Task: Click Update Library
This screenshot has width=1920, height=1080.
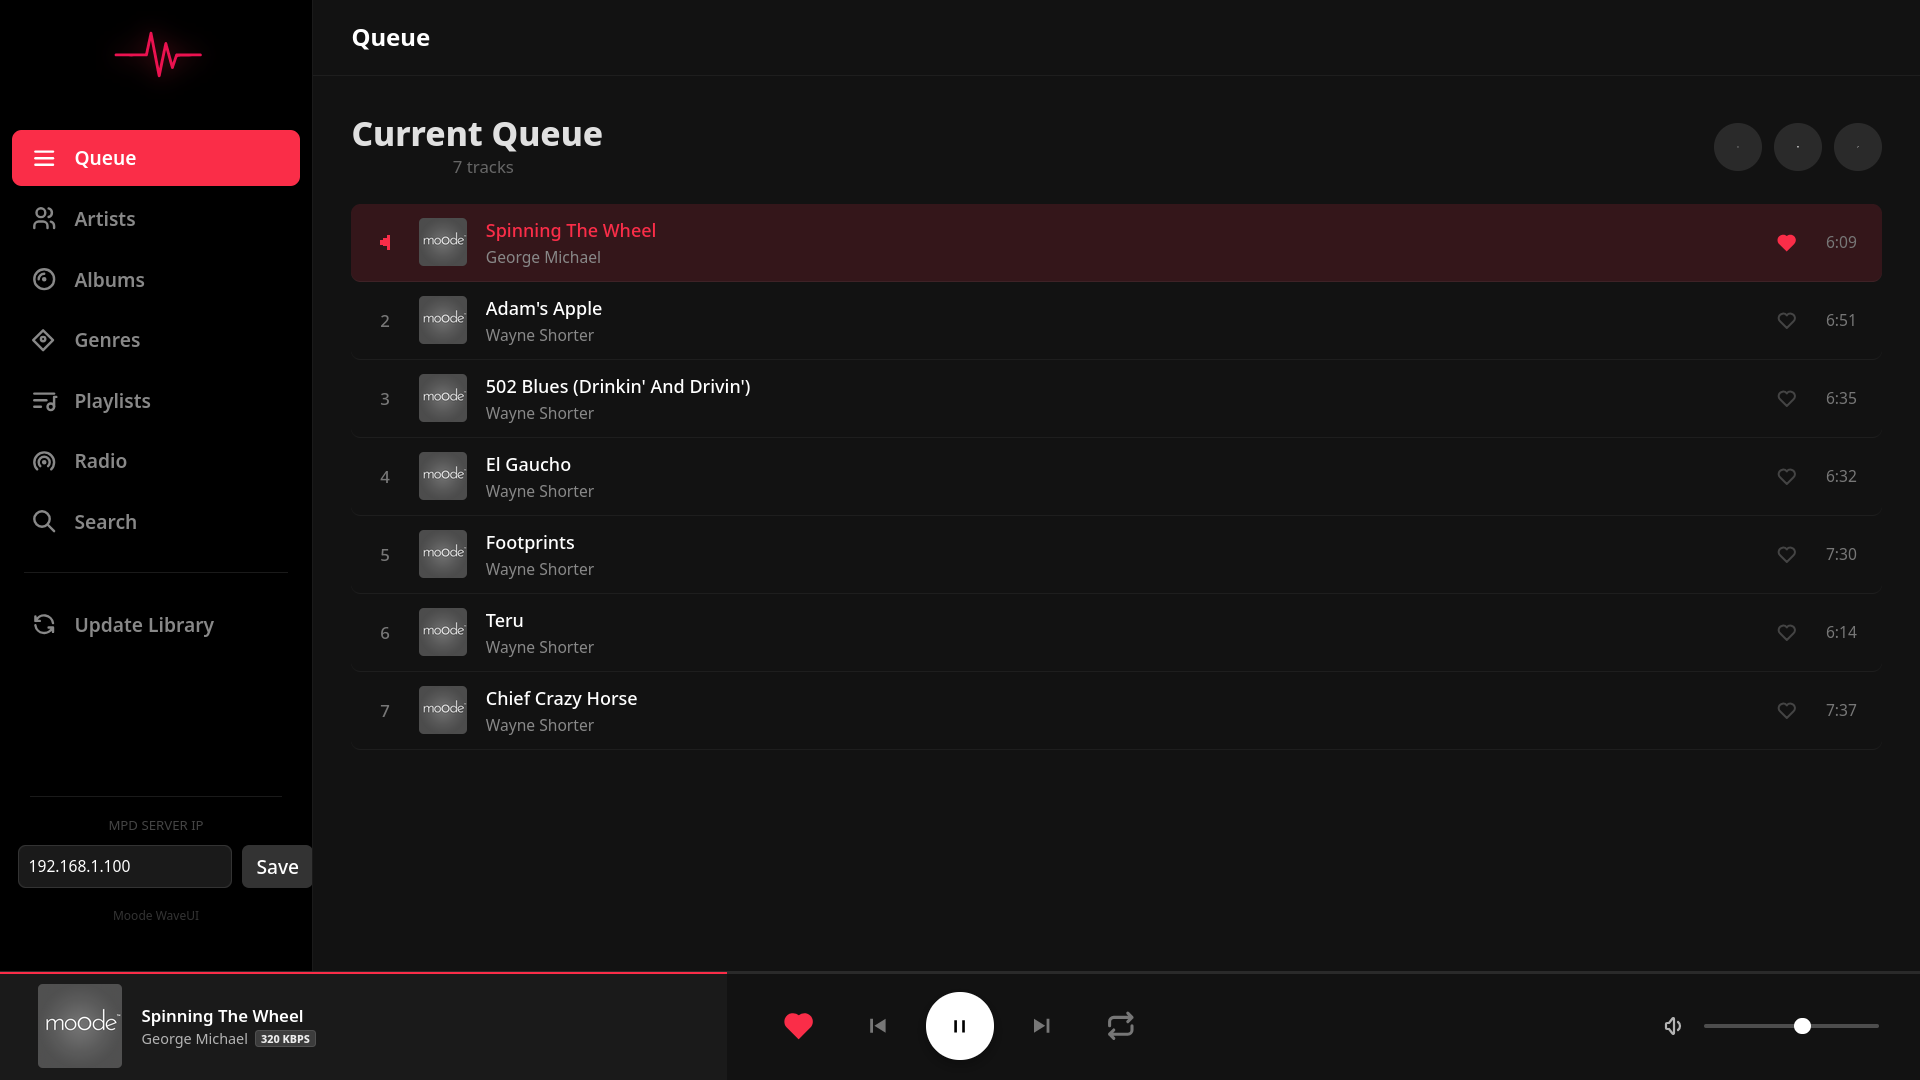Action: [x=143, y=625]
